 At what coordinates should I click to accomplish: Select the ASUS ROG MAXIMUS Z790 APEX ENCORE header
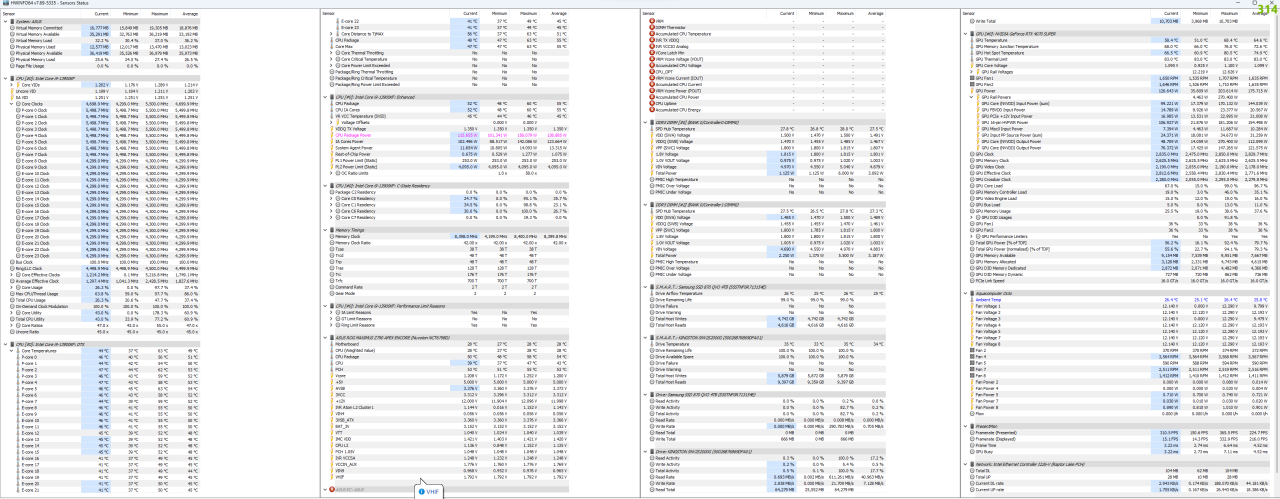point(447,337)
